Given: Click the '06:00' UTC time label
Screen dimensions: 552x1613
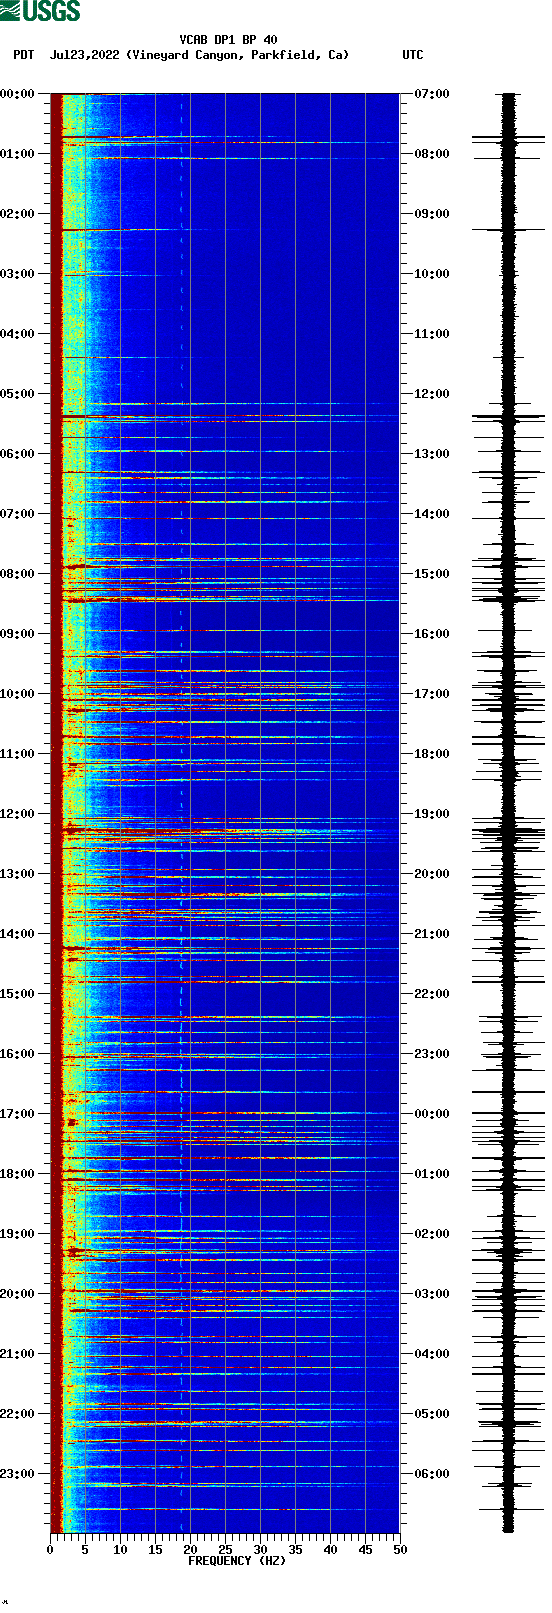Looking at the screenshot, I should coord(432,1474).
